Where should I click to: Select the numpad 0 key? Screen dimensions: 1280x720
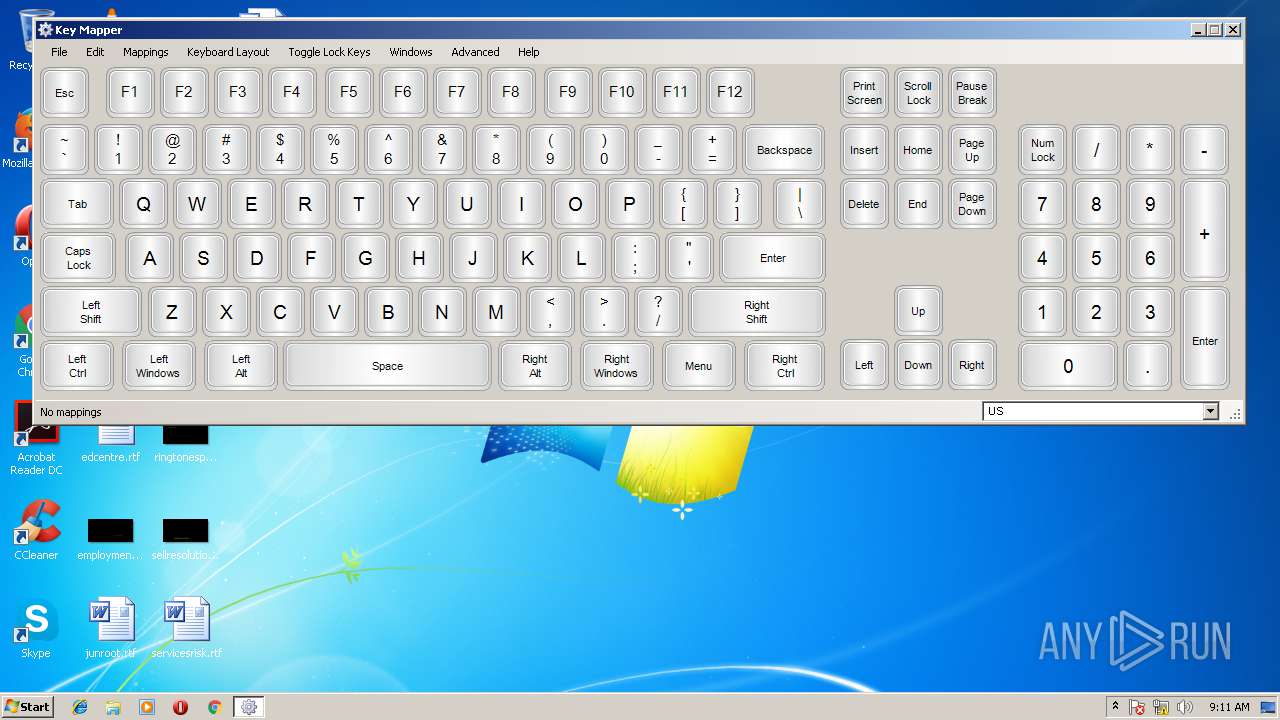(x=1068, y=366)
